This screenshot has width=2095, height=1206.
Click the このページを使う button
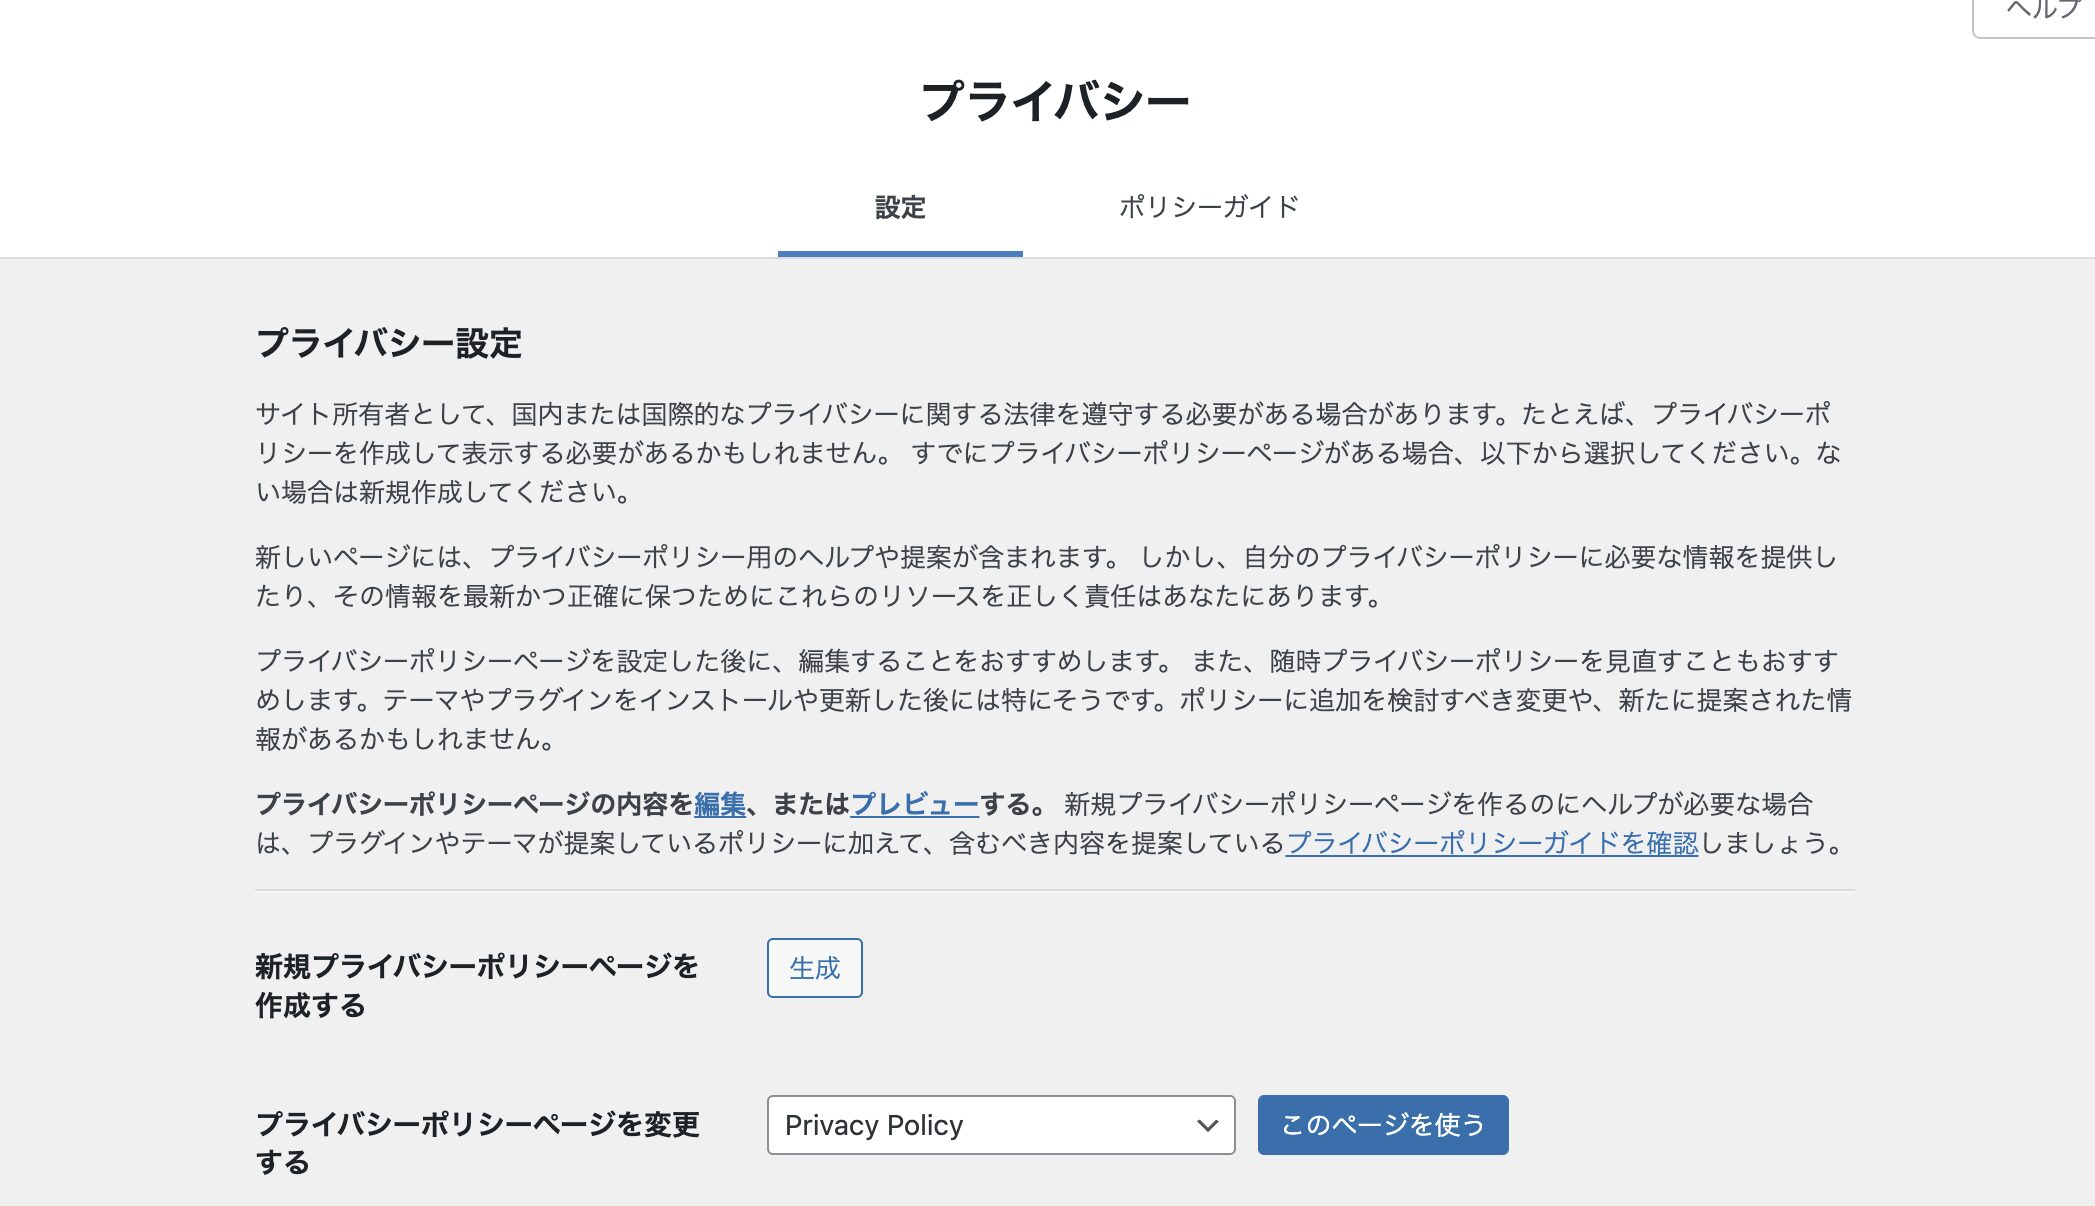point(1383,1125)
